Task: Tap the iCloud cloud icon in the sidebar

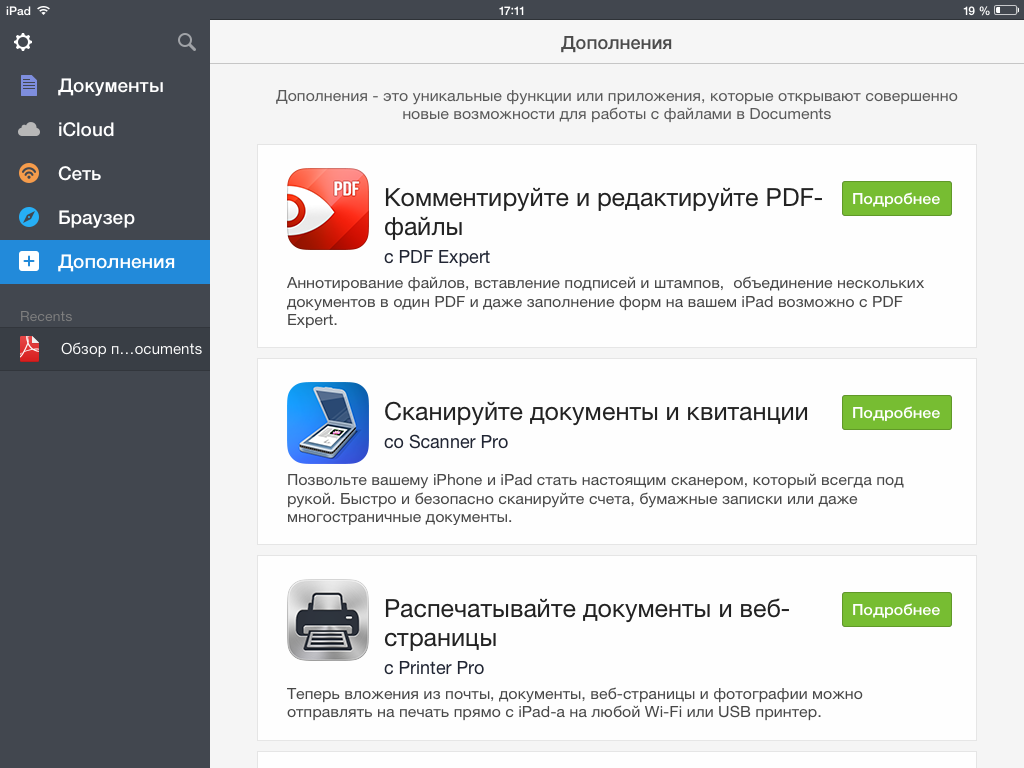Action: pyautogui.click(x=29, y=130)
